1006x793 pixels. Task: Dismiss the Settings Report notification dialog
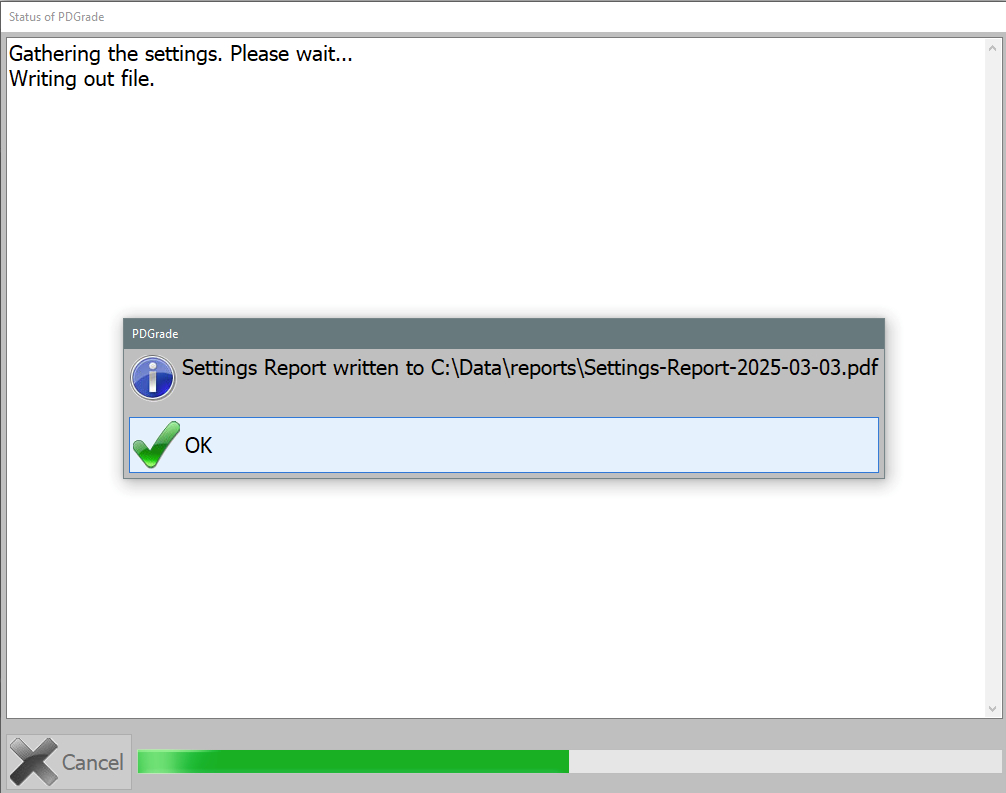coord(500,445)
